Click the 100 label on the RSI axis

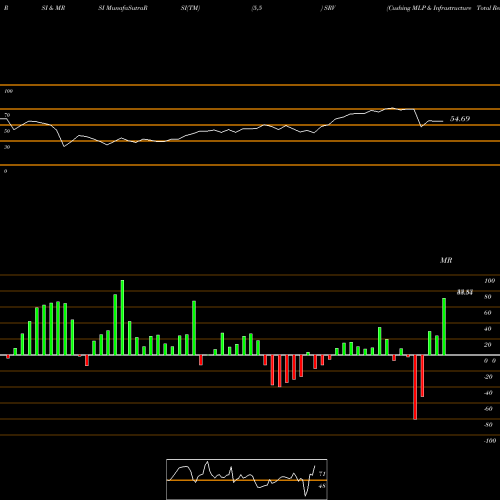(8, 91)
